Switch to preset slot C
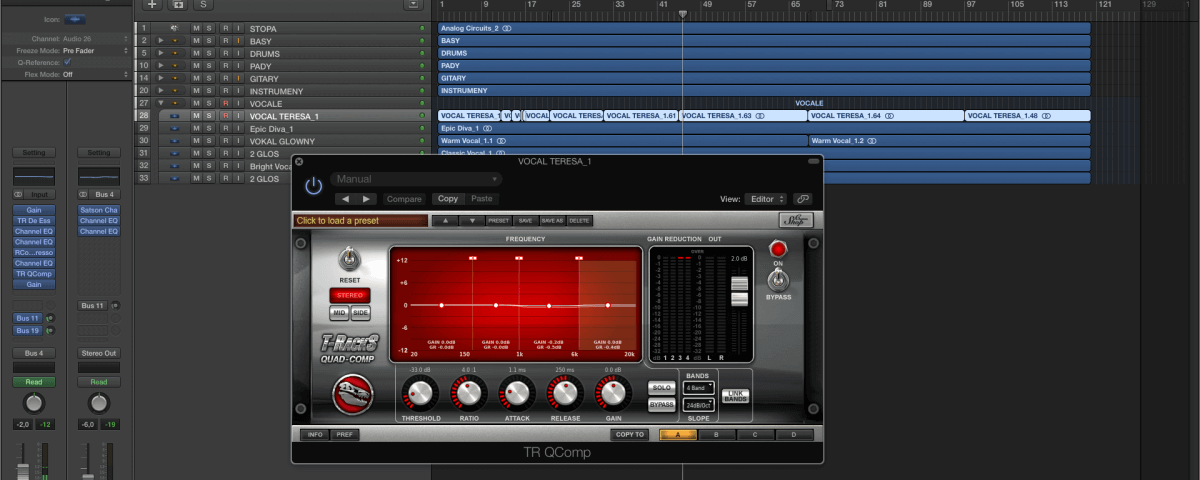The width and height of the screenshot is (1200, 480). (756, 435)
